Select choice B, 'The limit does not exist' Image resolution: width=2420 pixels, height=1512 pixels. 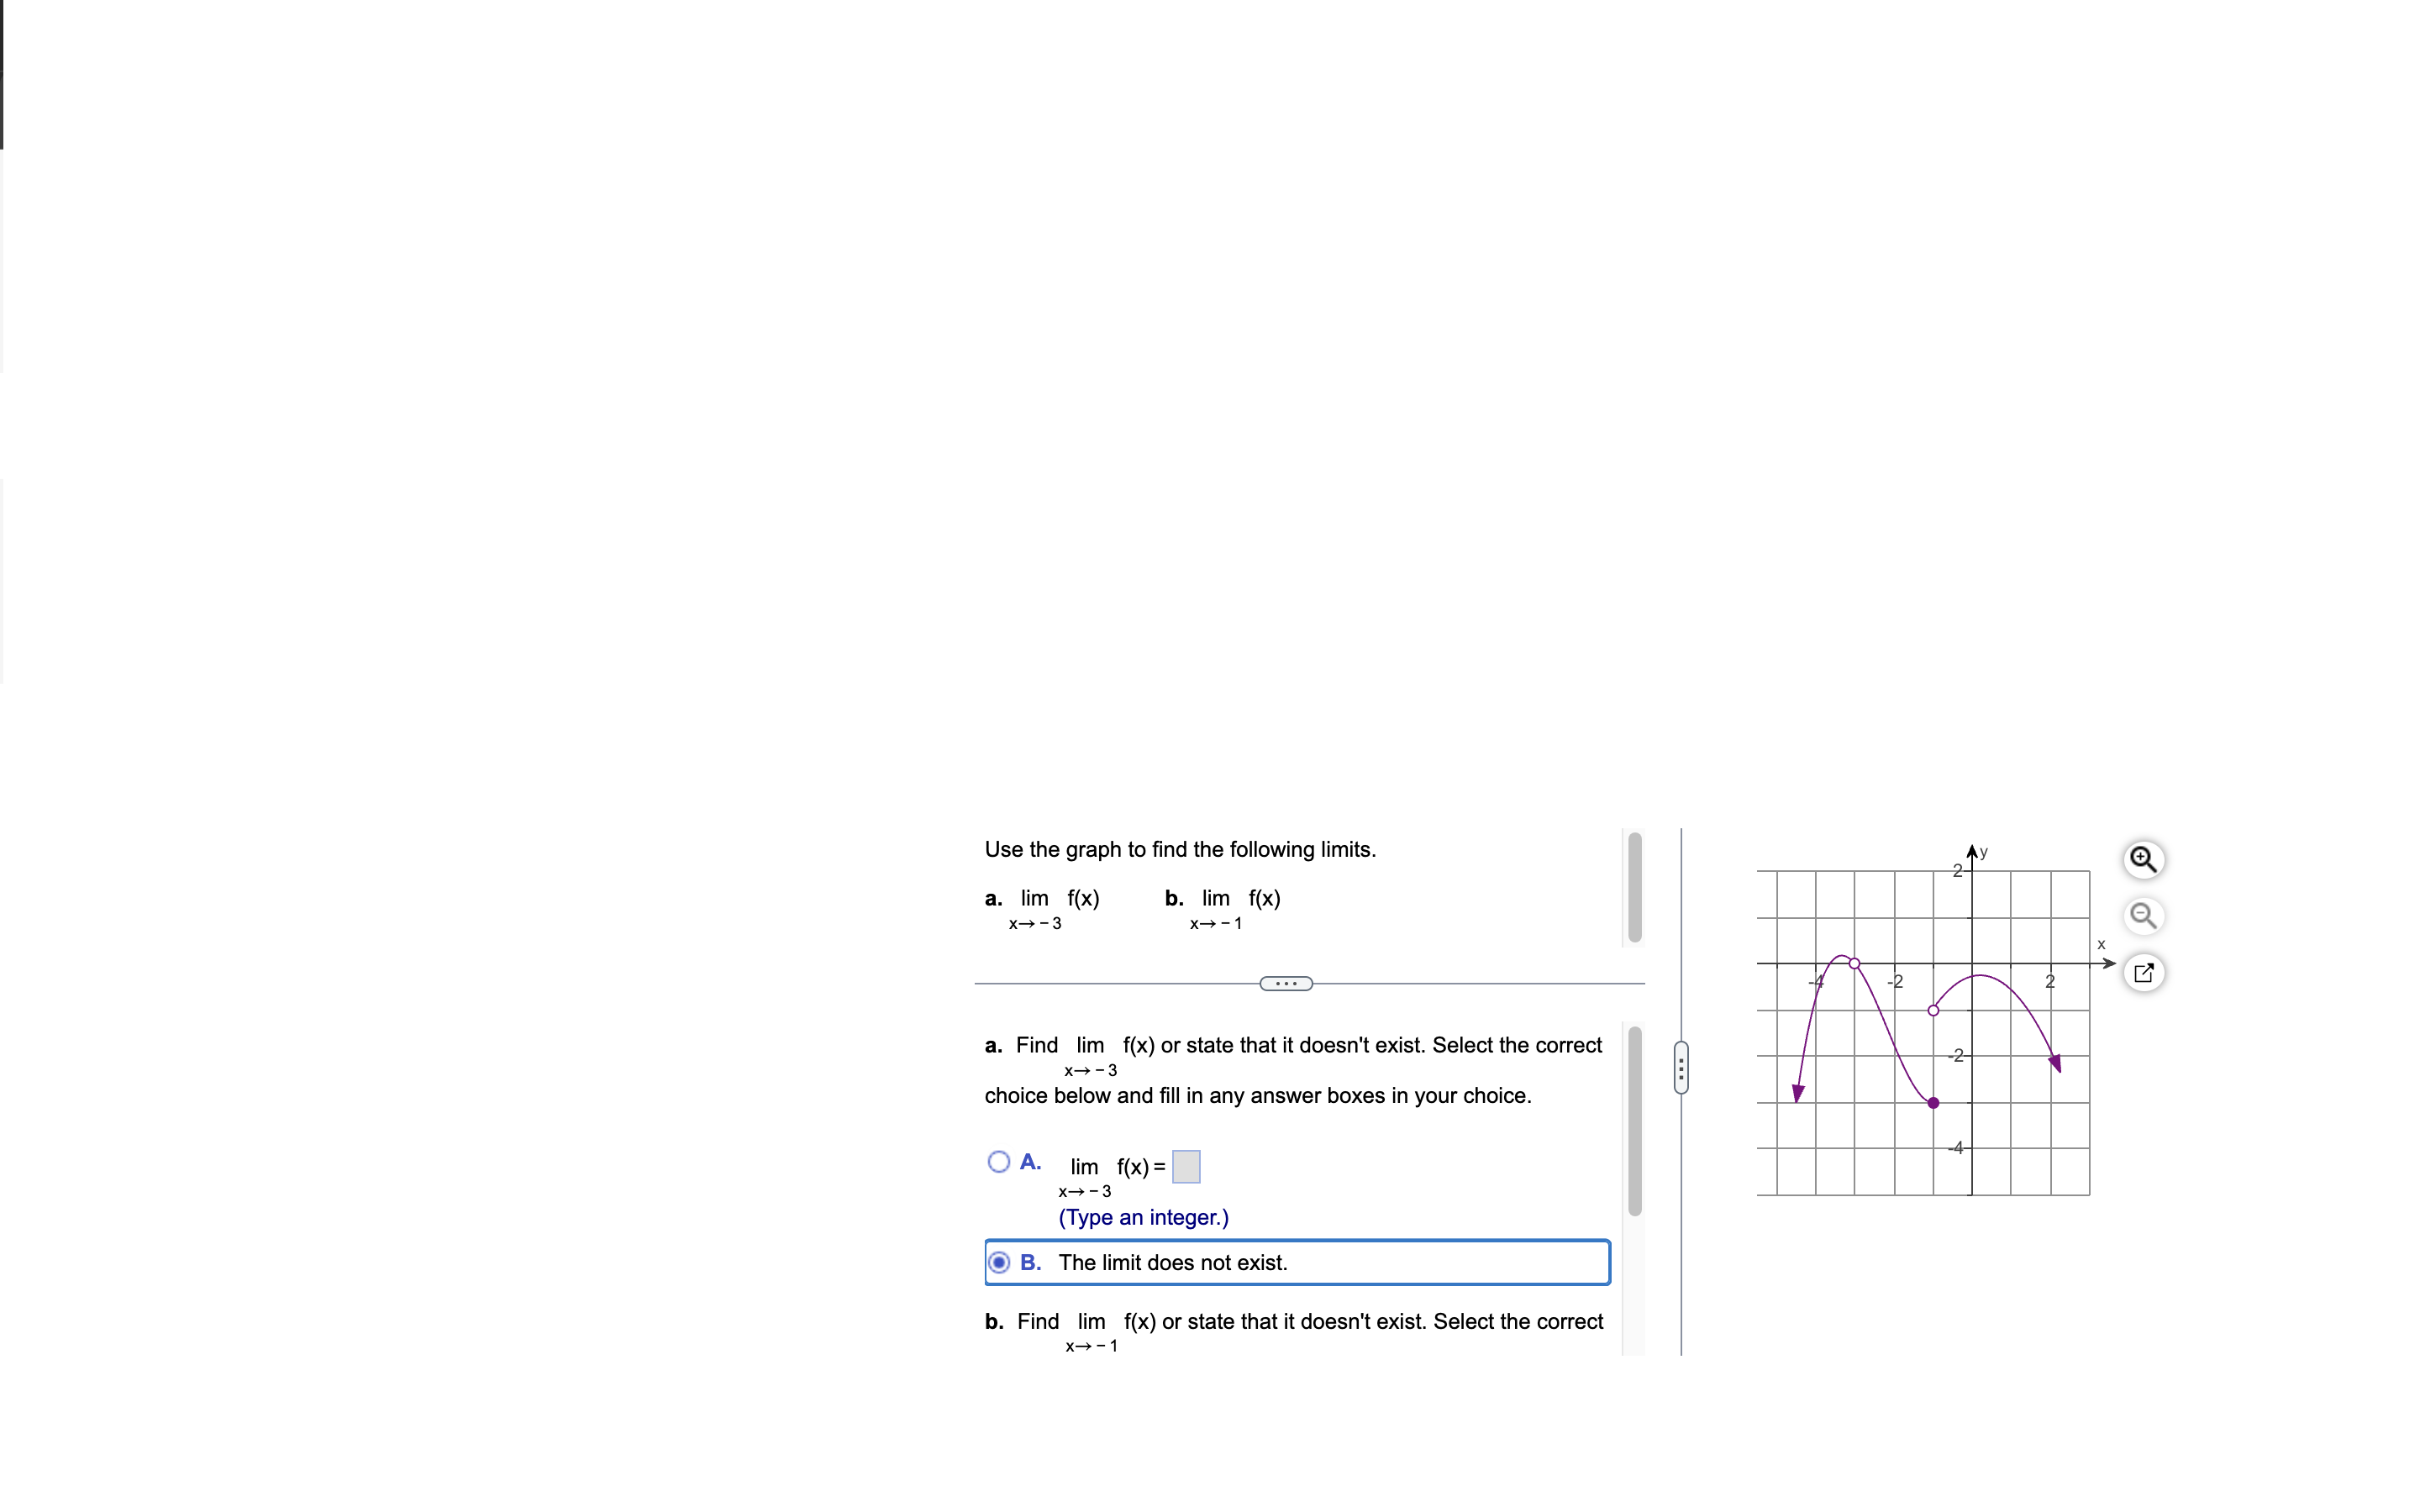click(999, 1262)
